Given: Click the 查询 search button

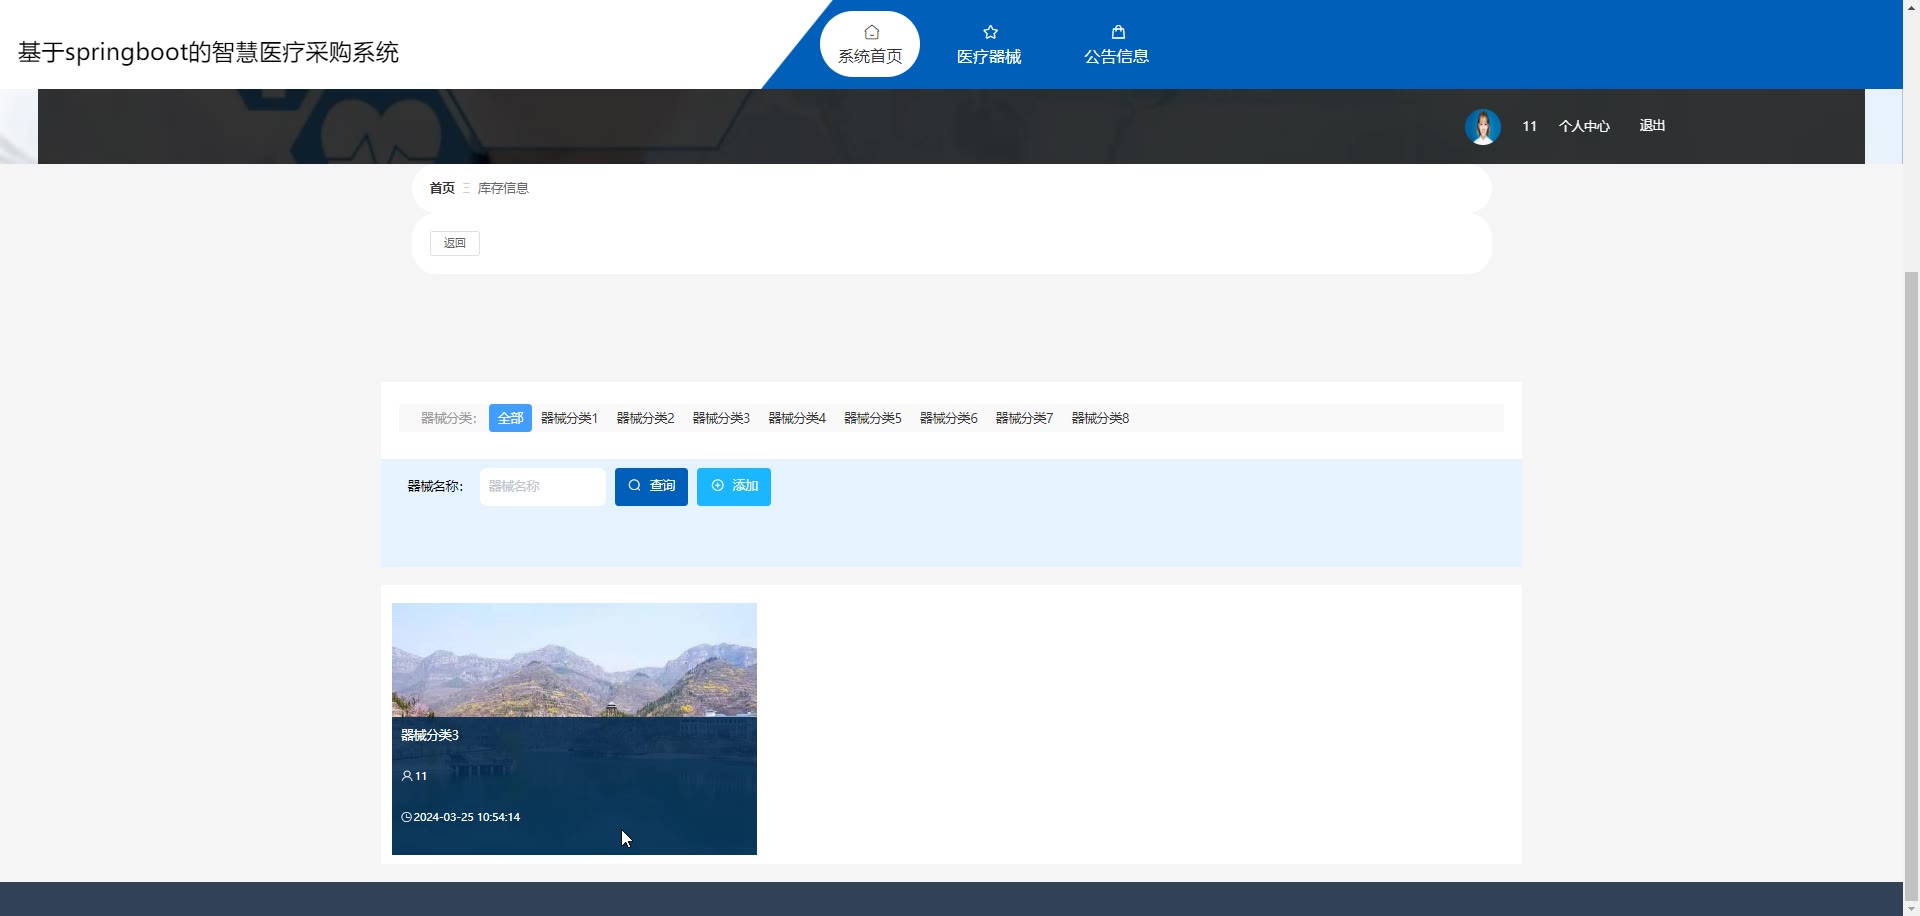Looking at the screenshot, I should [x=651, y=487].
